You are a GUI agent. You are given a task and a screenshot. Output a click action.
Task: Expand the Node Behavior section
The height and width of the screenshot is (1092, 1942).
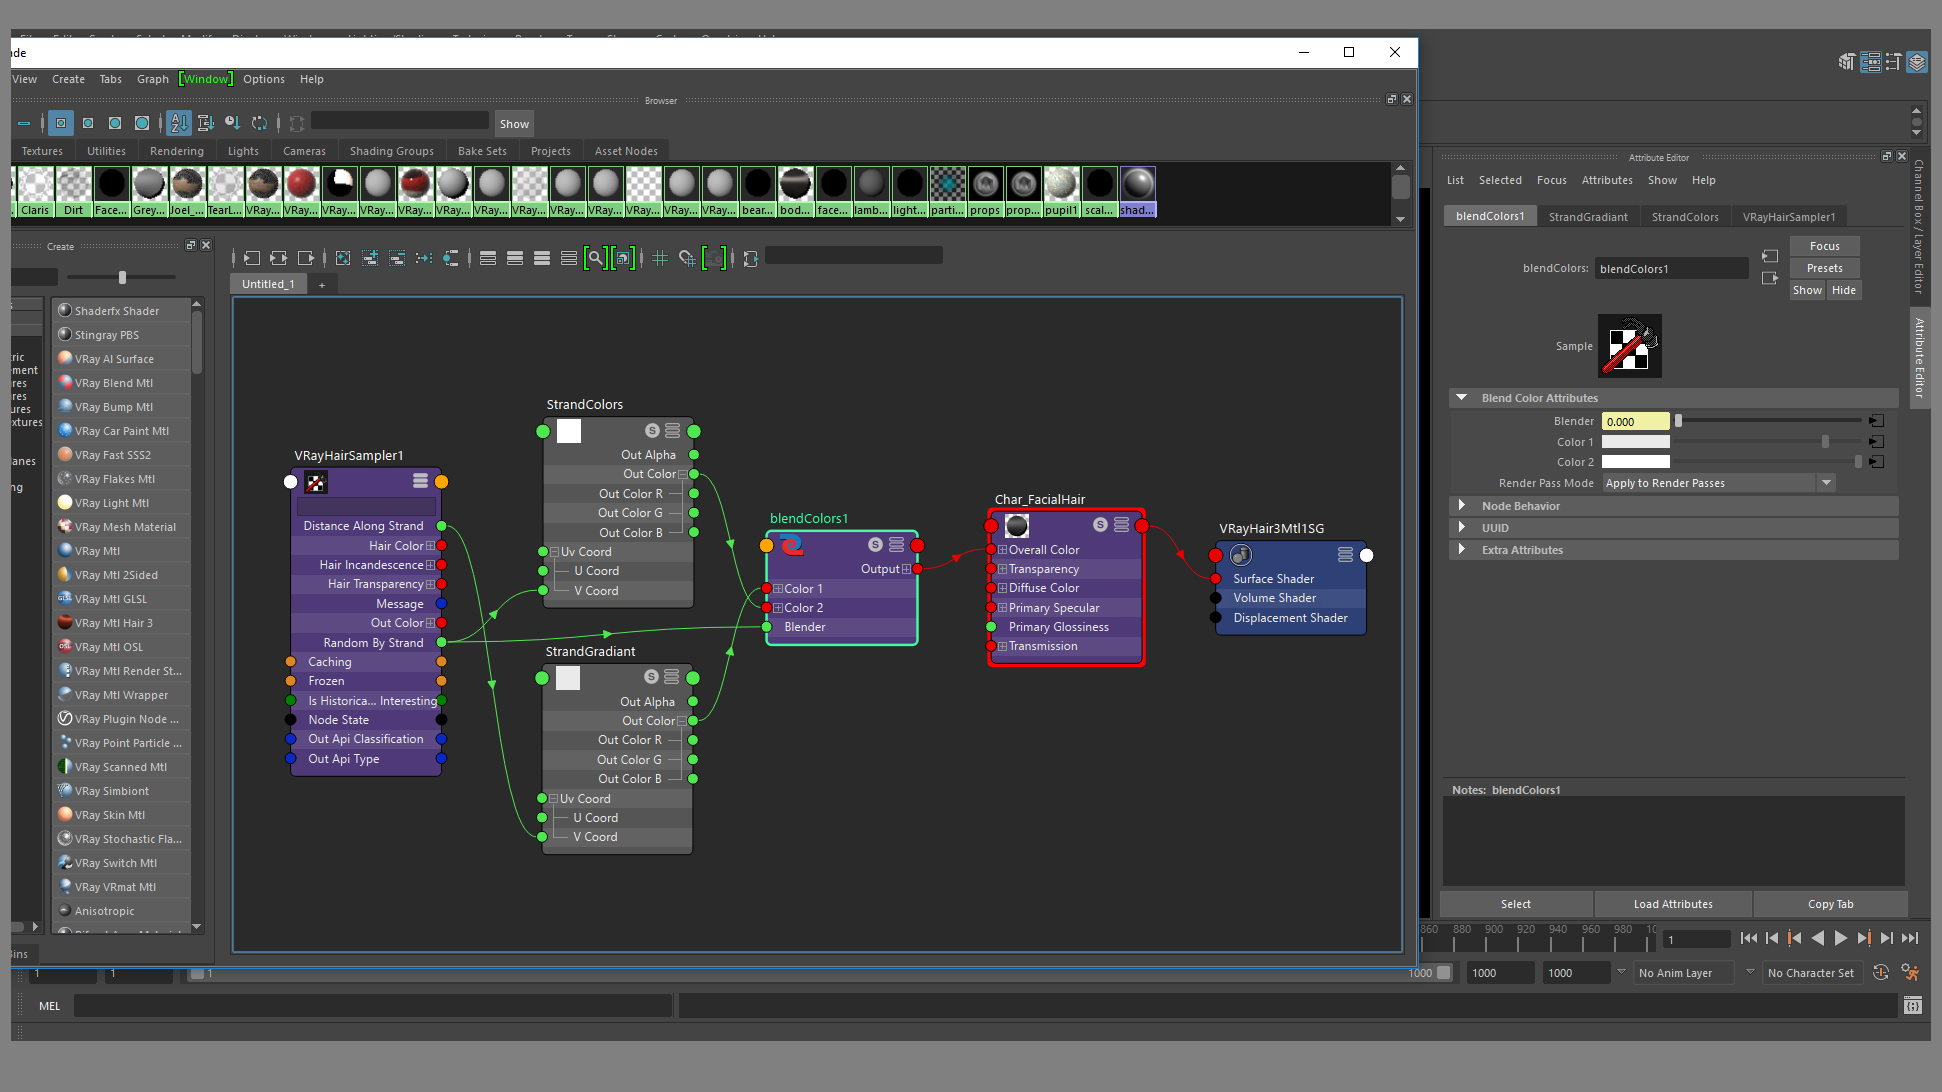click(x=1462, y=506)
